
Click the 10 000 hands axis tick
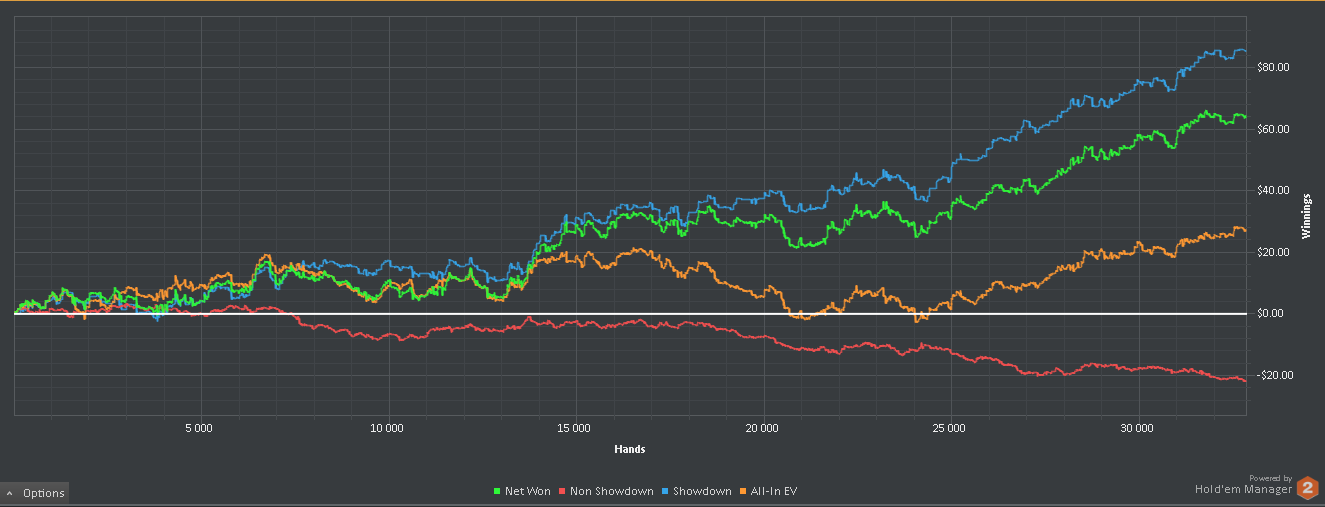[x=387, y=428]
